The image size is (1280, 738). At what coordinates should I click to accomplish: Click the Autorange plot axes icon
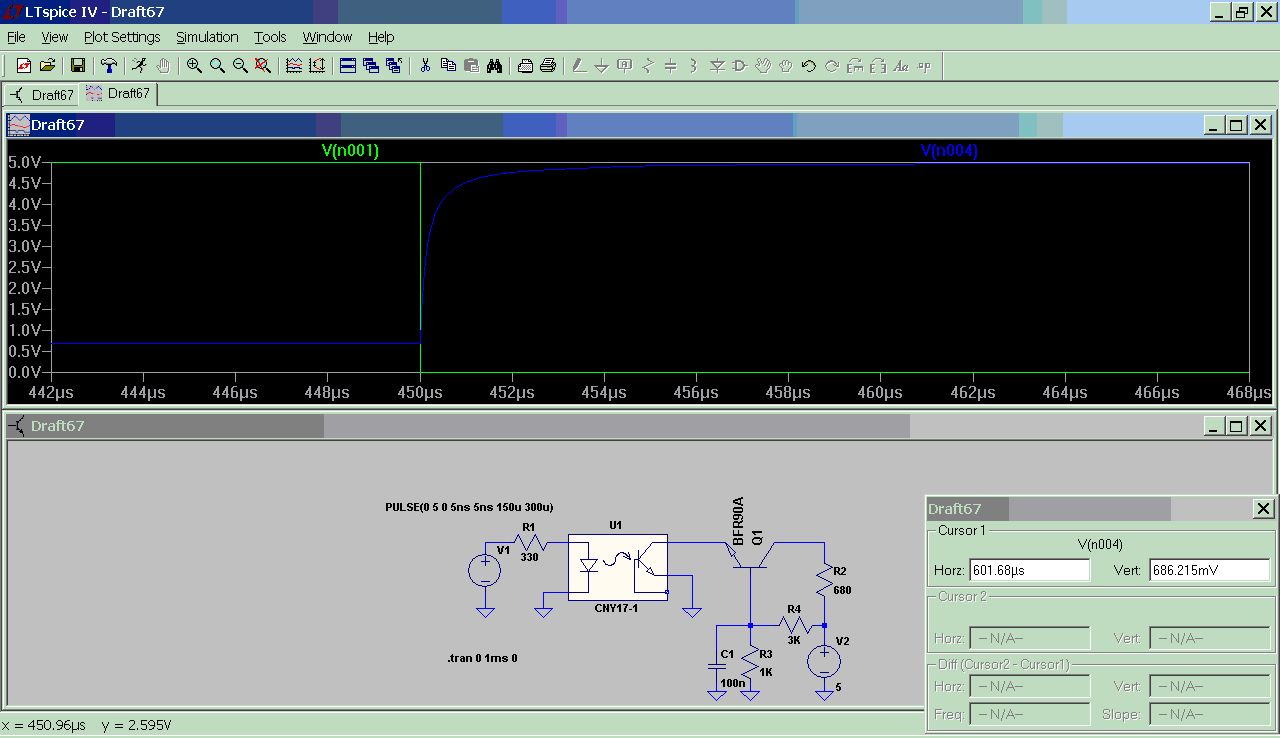pyautogui.click(x=317, y=66)
